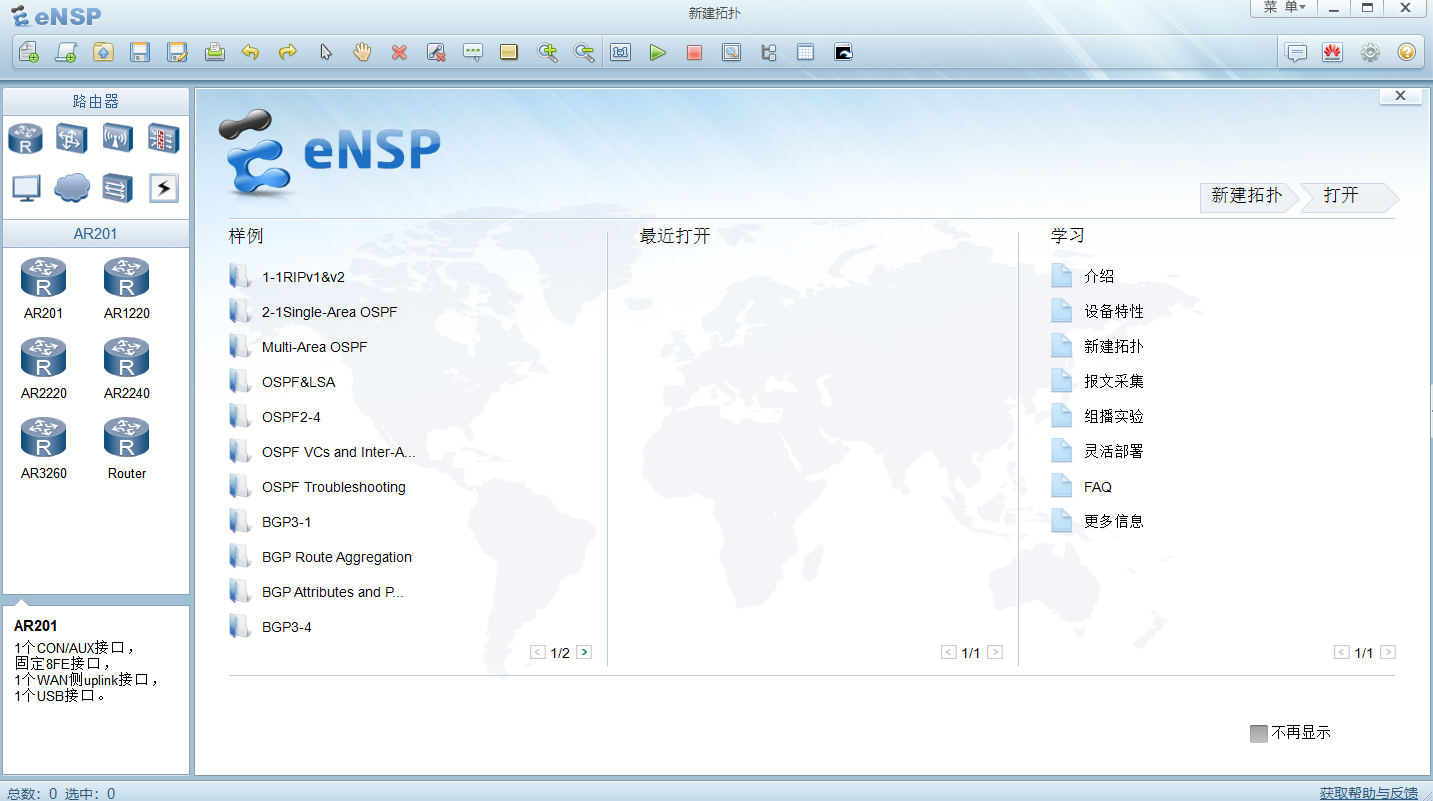
Task: Open the data capture magnifier tool
Action: click(x=731, y=52)
